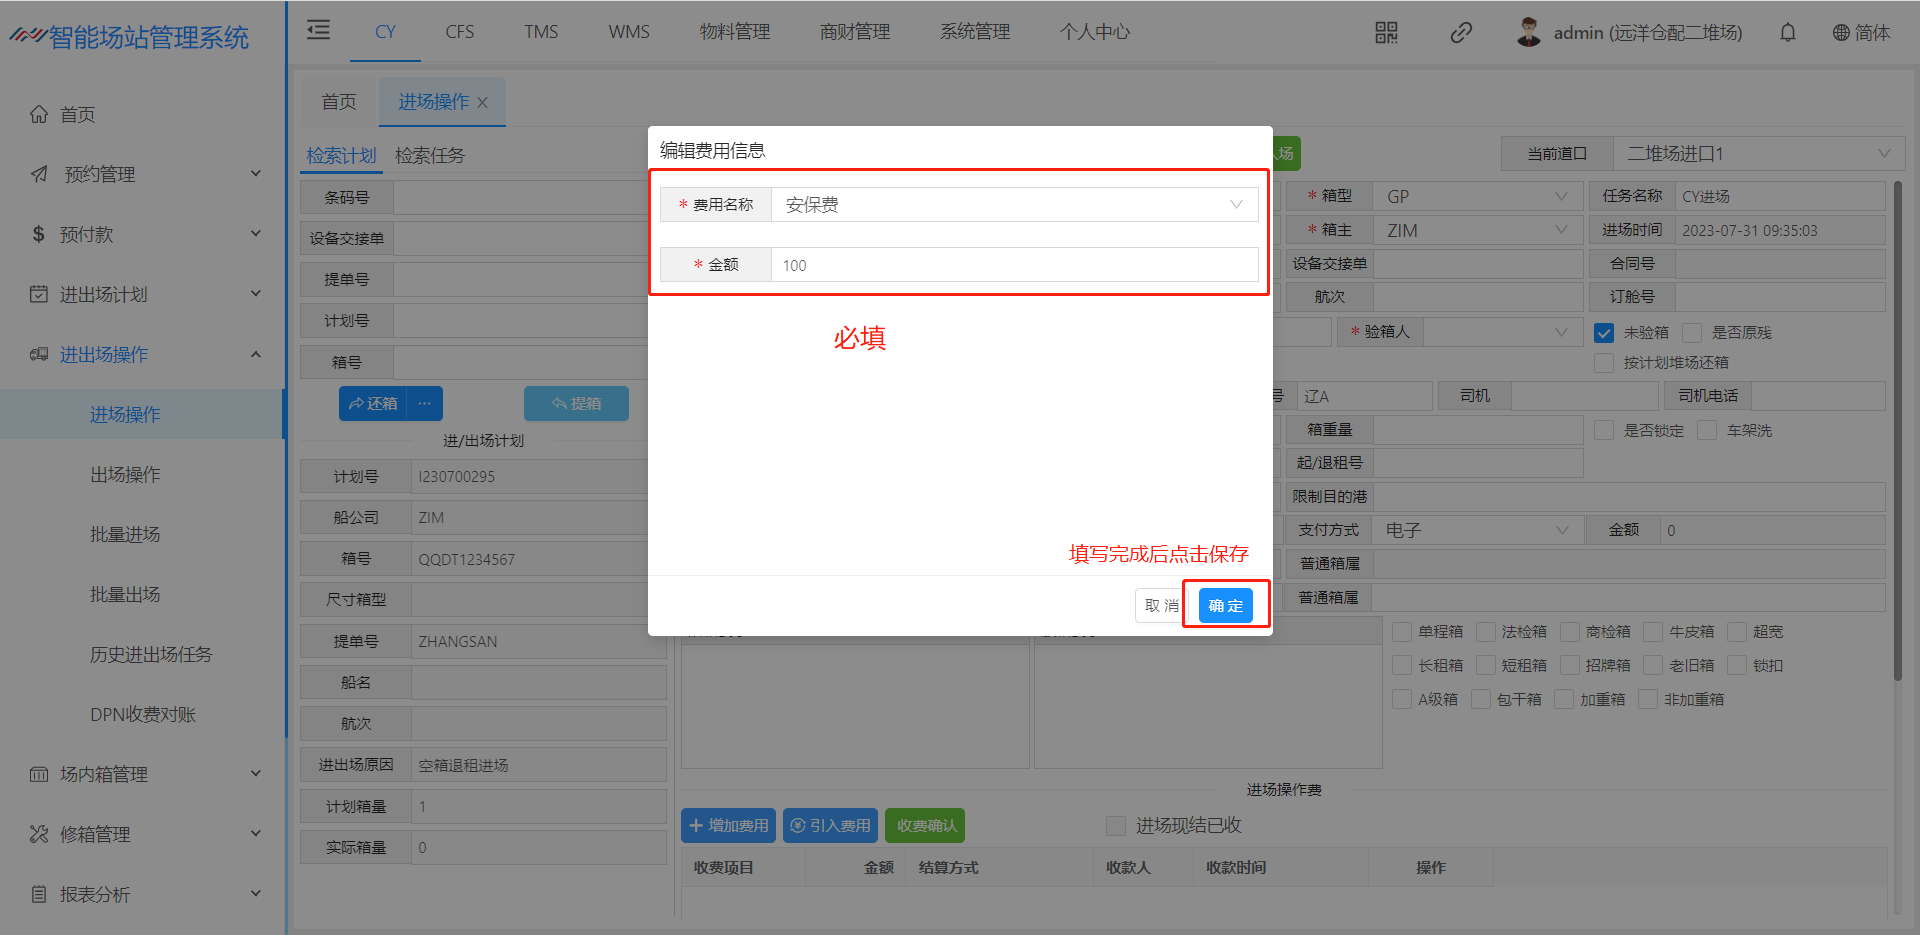Click the sidebar collapse menu icon
1920x935 pixels.
pyautogui.click(x=318, y=30)
